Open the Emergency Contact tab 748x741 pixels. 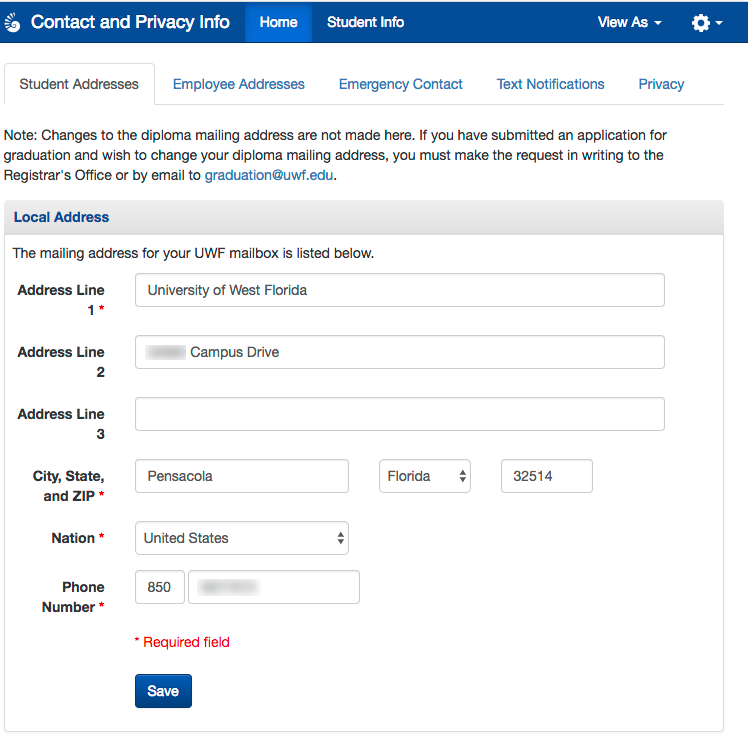[x=401, y=84]
